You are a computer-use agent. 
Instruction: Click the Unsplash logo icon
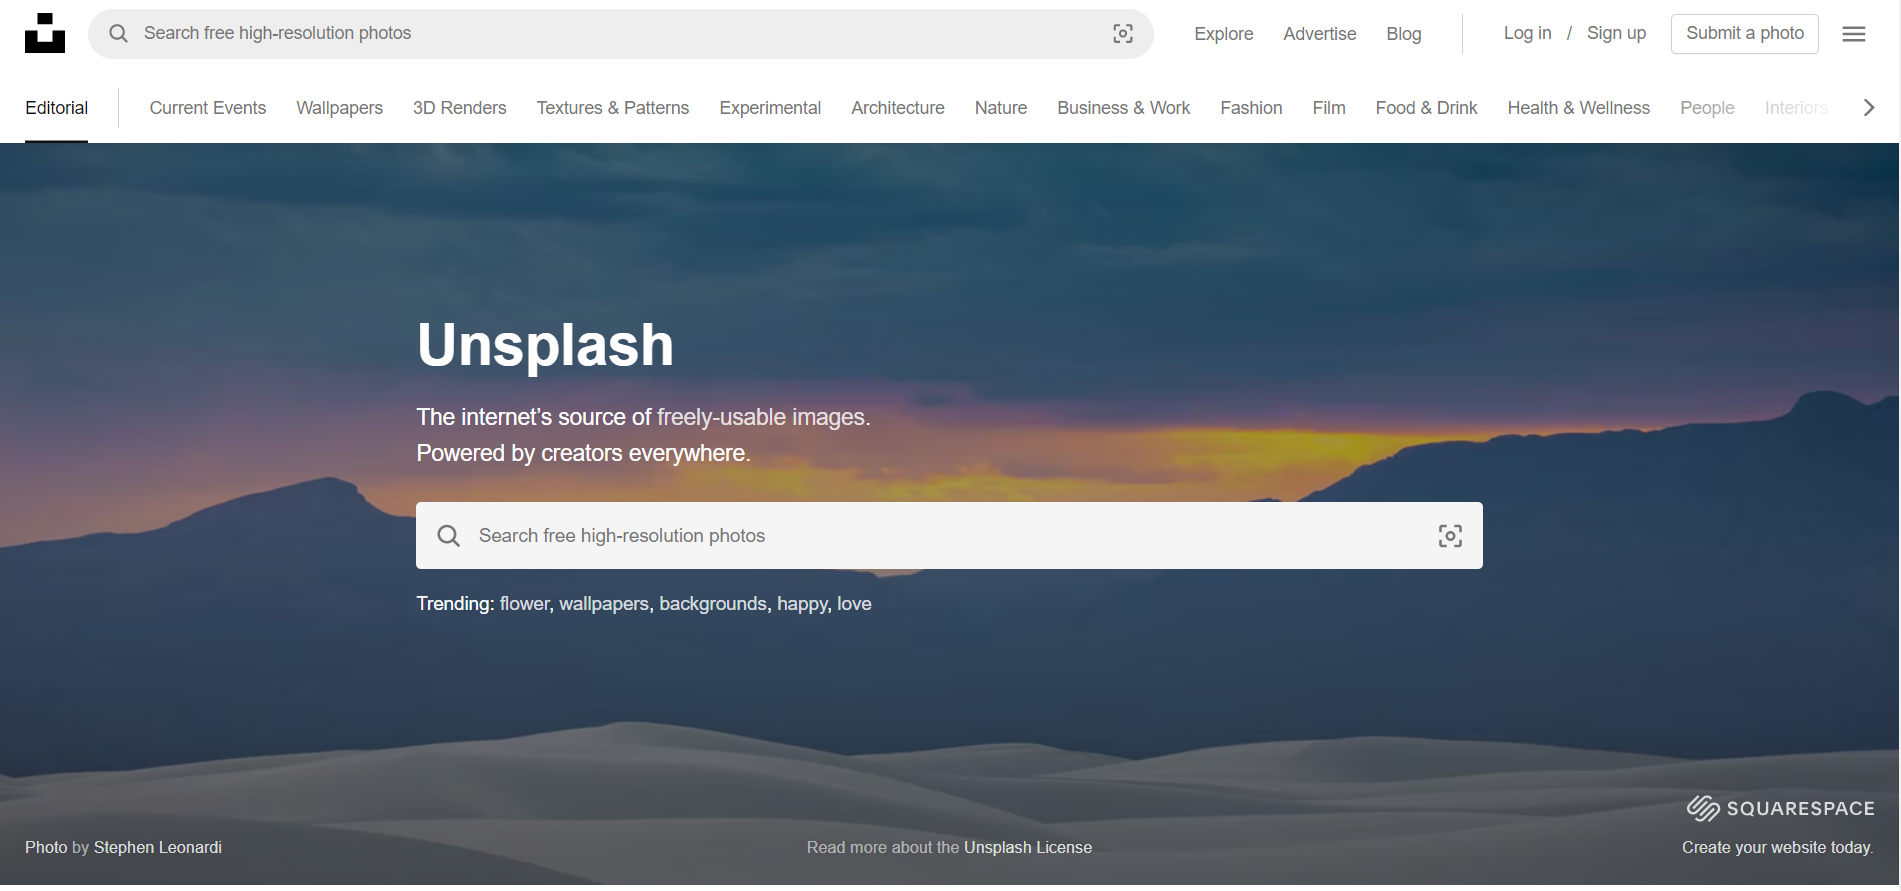(x=45, y=33)
